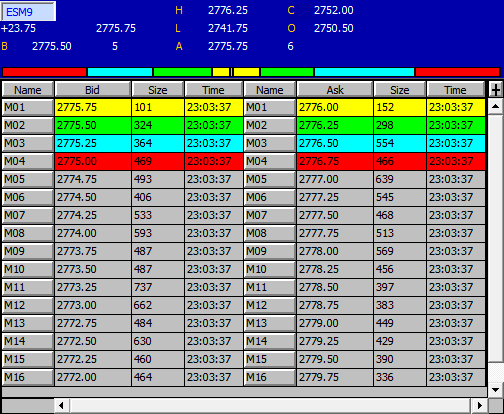Click the yellow best ask price 2776.00
The width and height of the screenshot is (504, 414).
(x=335, y=107)
